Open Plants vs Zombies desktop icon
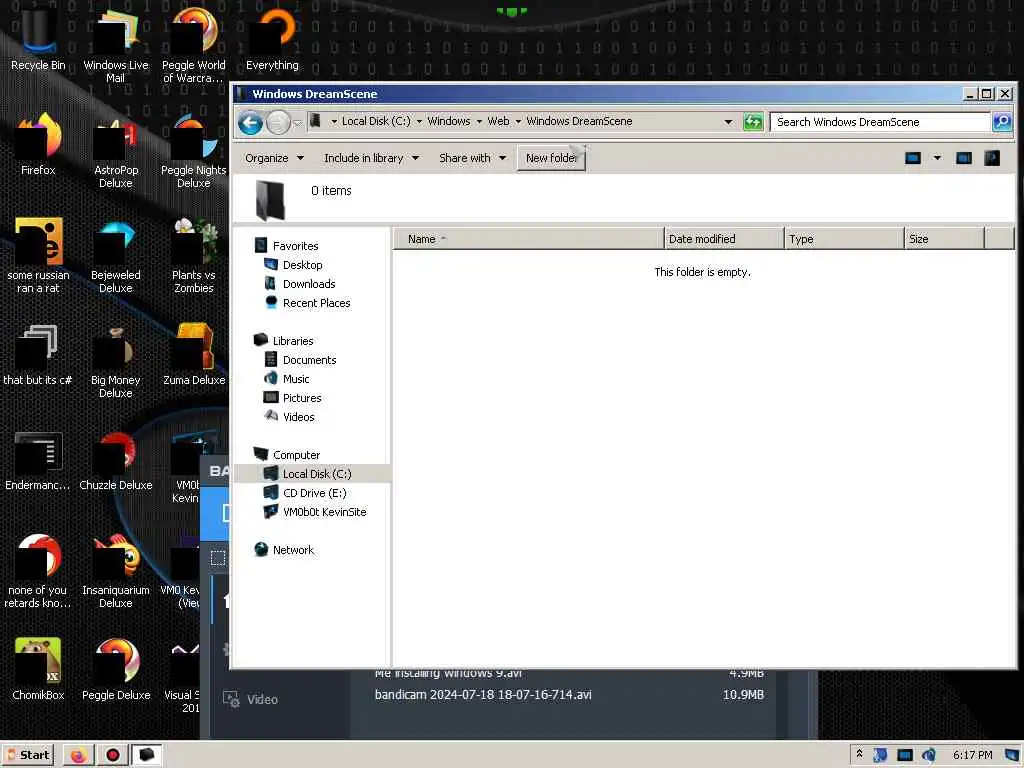This screenshot has height=768, width=1024. point(193,255)
